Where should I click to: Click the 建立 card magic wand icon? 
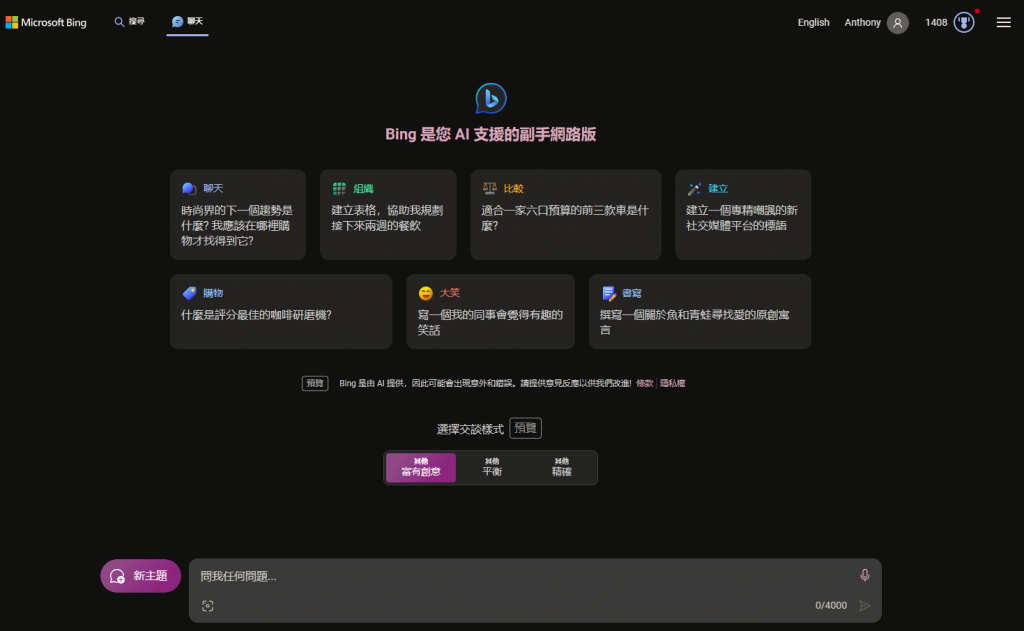[x=694, y=189]
